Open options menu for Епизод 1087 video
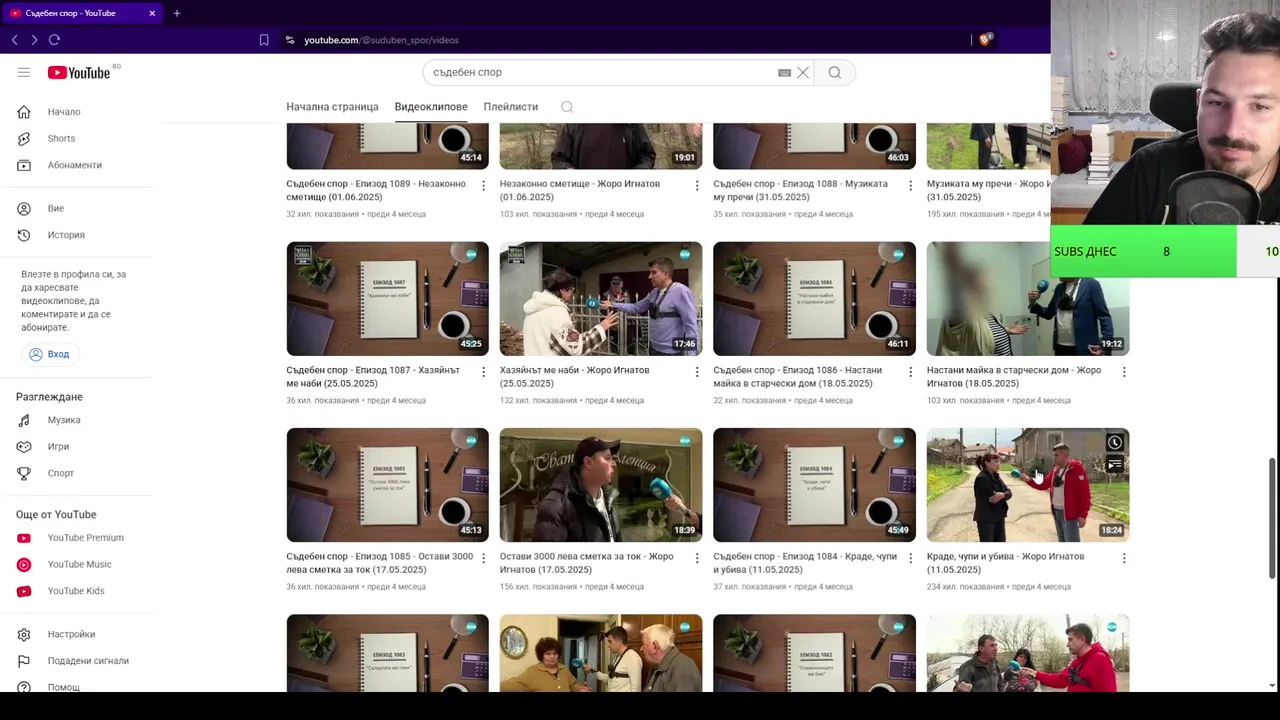 (483, 371)
